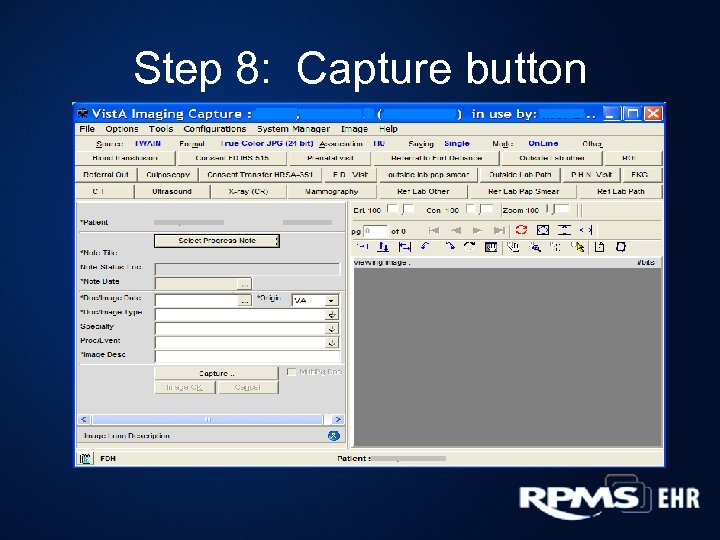Screen dimensions: 720x540
Task: Click the fit-to-height icon with two horizontal bars
Action: click(564, 230)
